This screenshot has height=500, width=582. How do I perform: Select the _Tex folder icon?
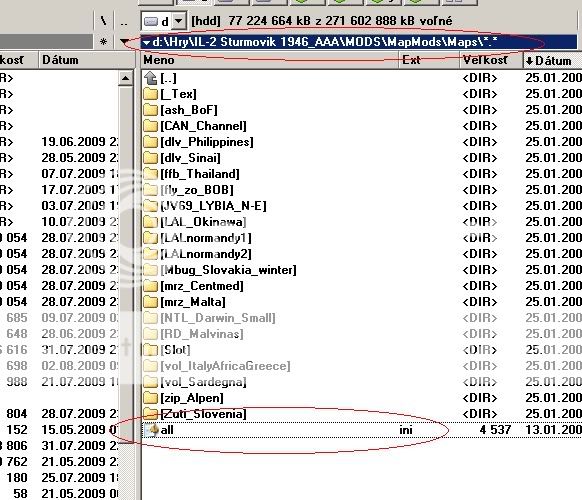click(150, 94)
